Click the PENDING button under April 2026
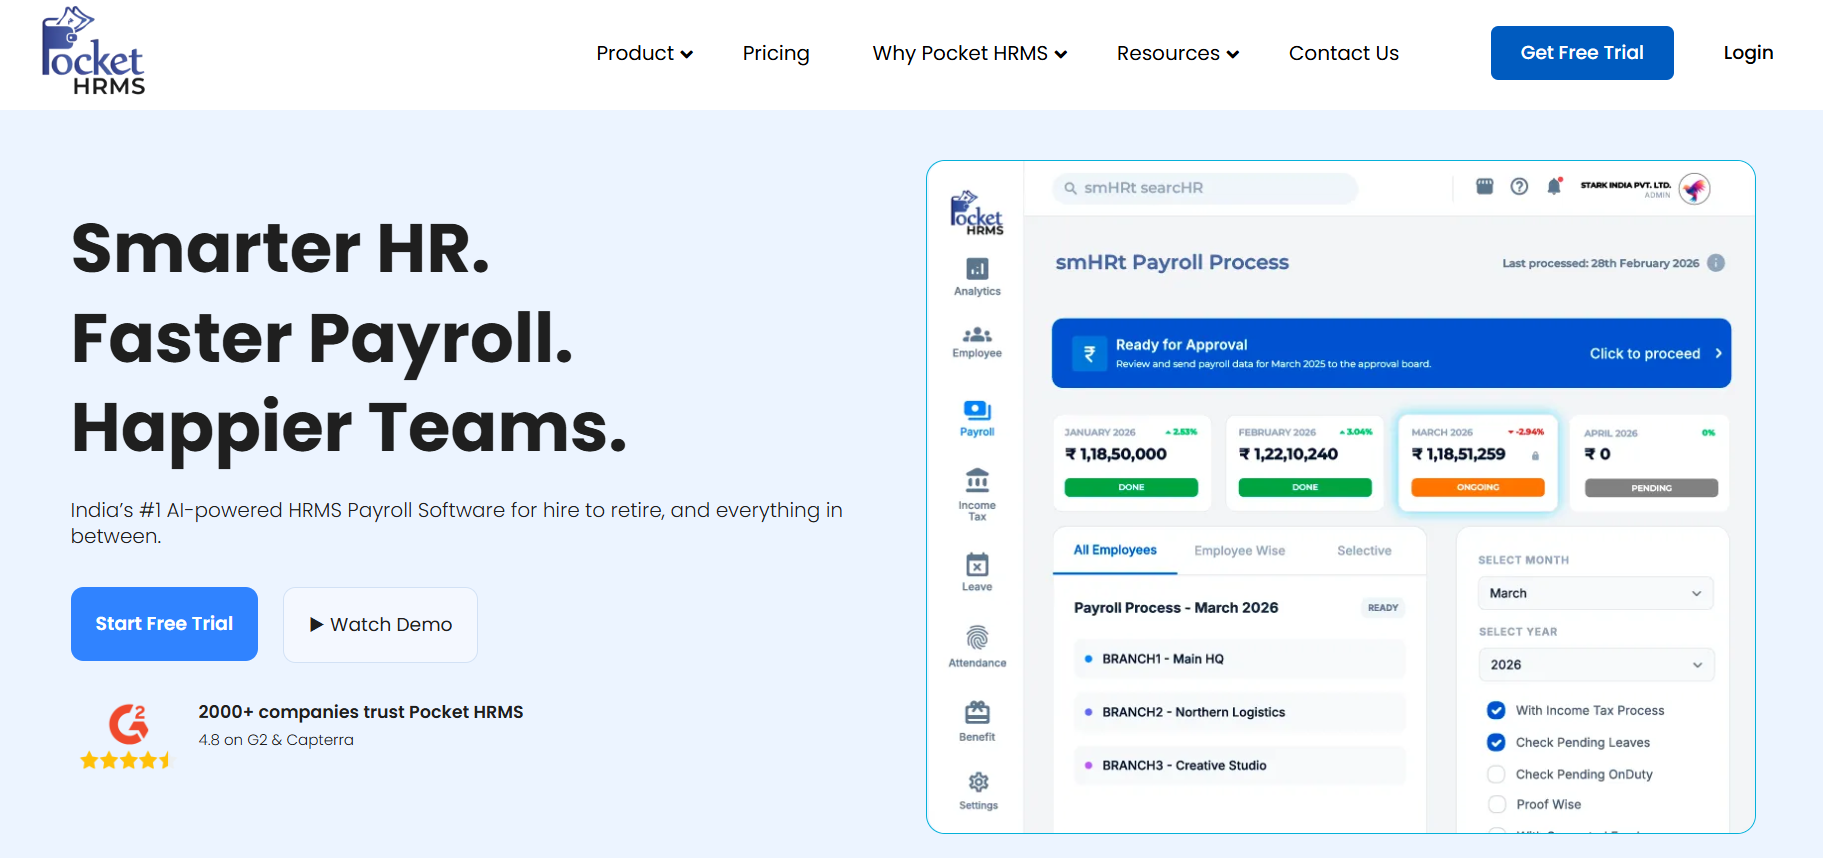1823x858 pixels. (1651, 488)
